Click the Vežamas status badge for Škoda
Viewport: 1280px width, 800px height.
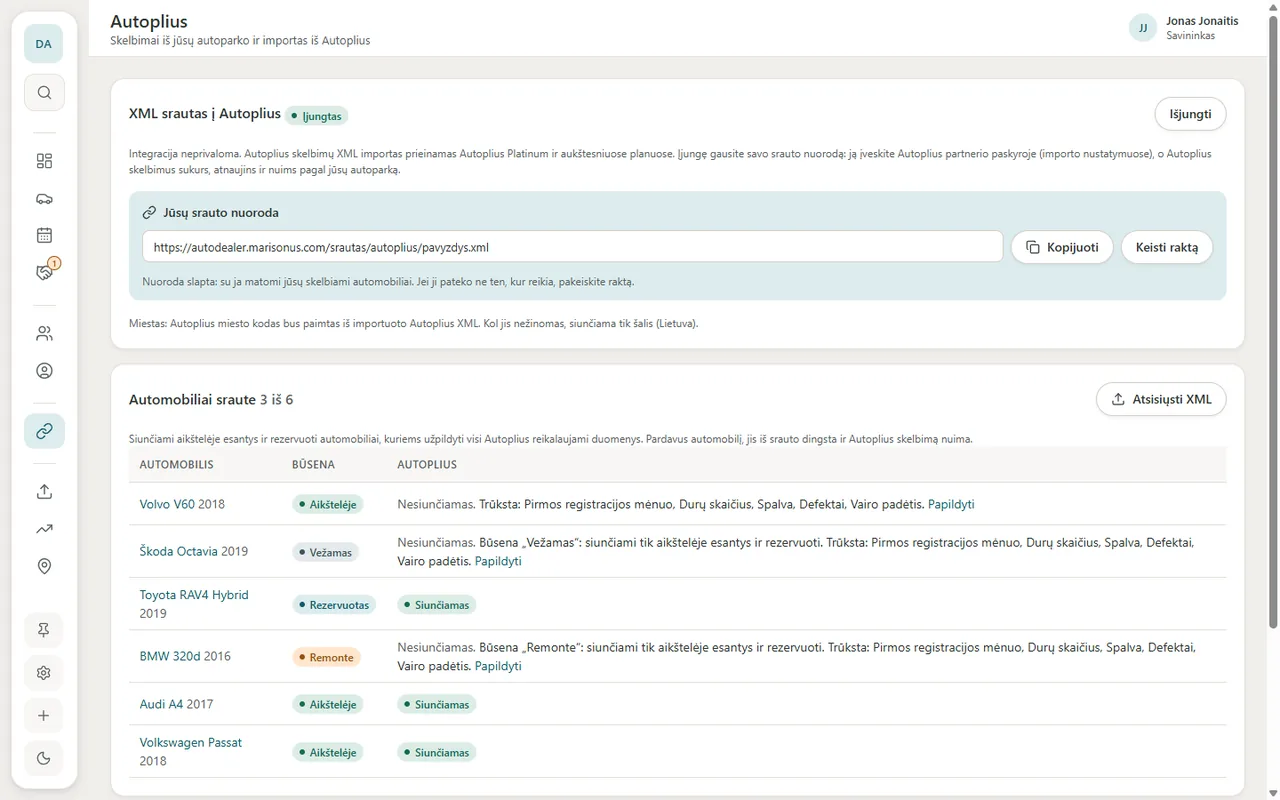[x=327, y=552]
